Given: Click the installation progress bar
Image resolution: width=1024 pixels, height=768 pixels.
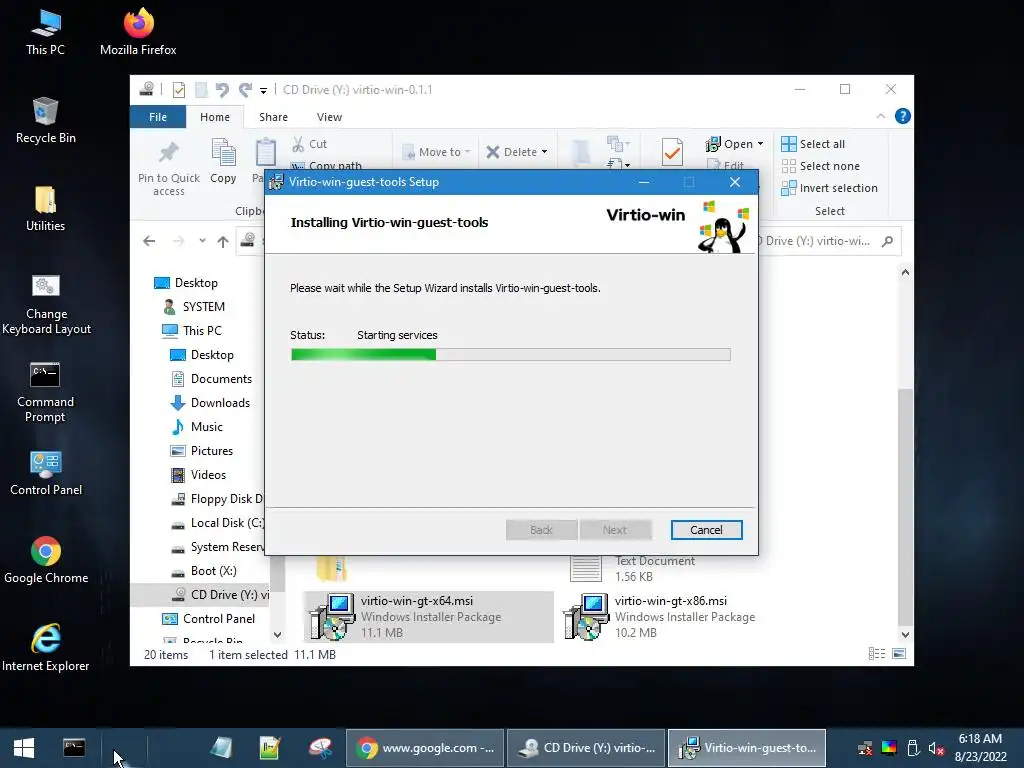Looking at the screenshot, I should pos(511,355).
